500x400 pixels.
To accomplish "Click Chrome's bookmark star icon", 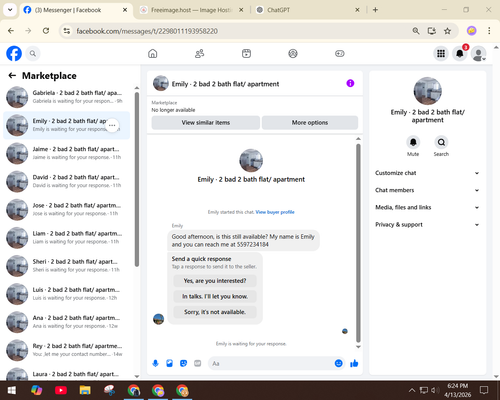I will 447,31.
